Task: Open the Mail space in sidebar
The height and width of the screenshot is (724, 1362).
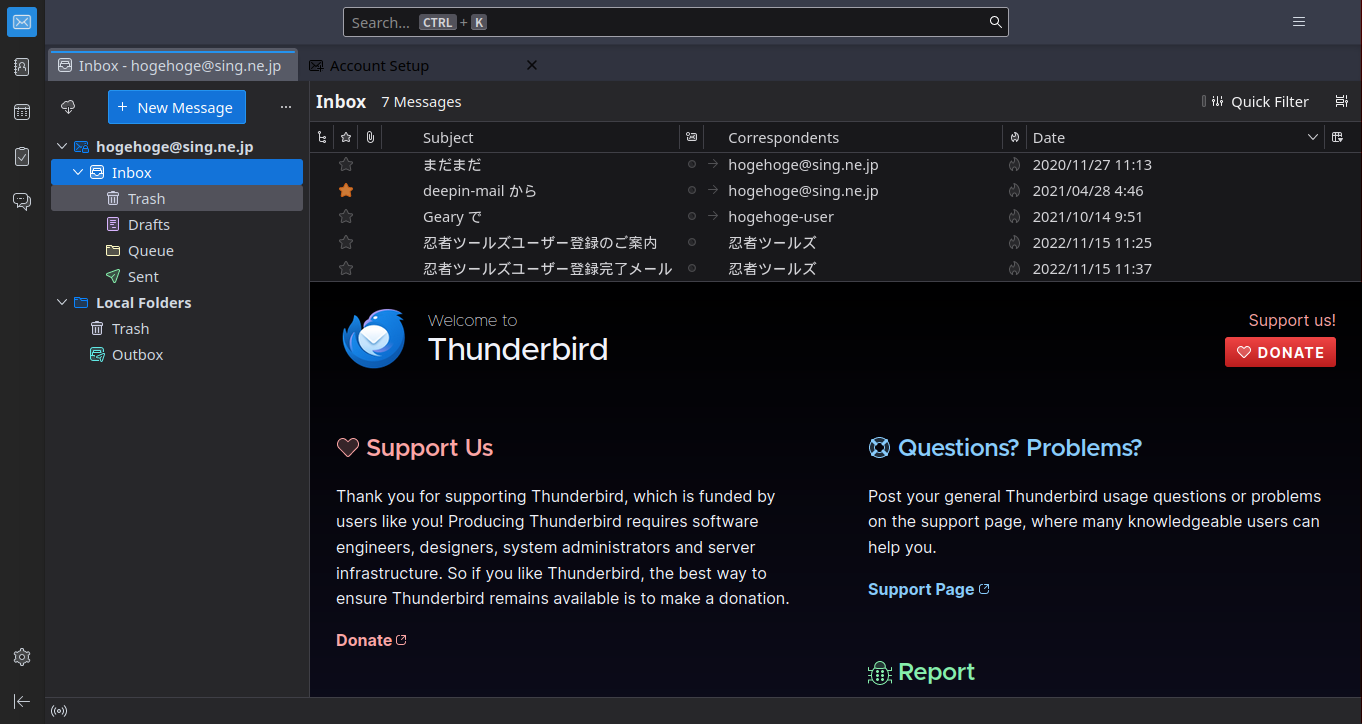Action: point(22,21)
